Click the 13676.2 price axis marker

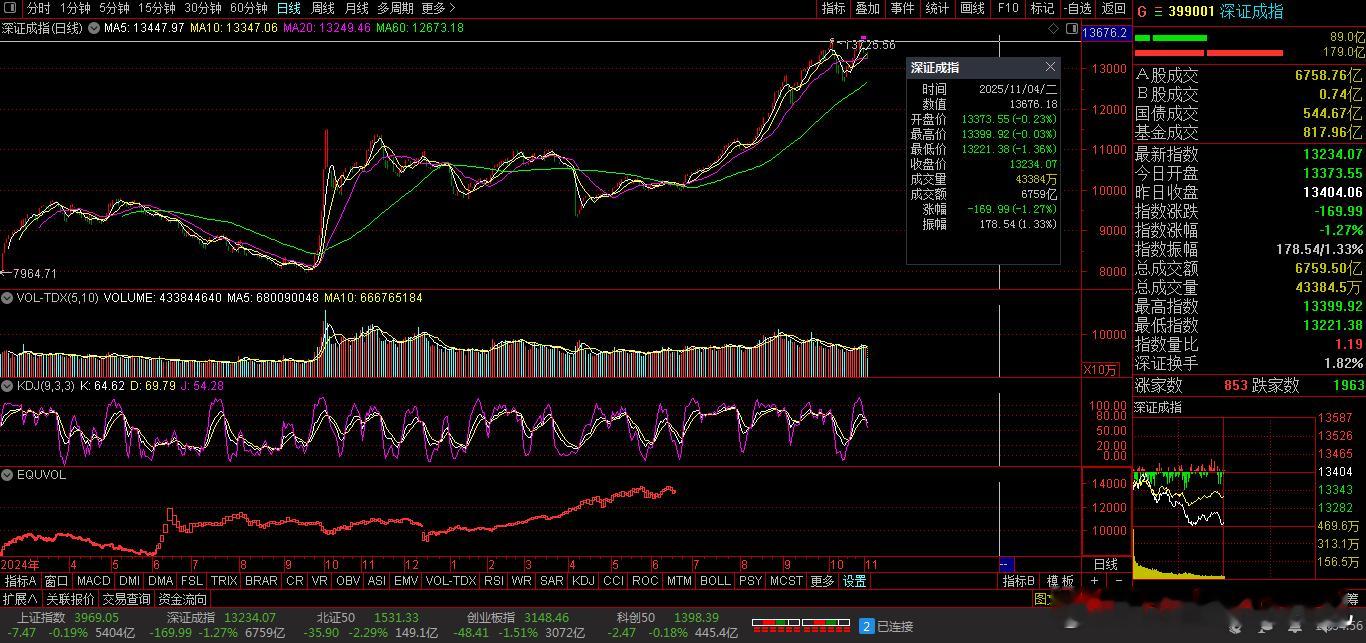coord(1105,33)
